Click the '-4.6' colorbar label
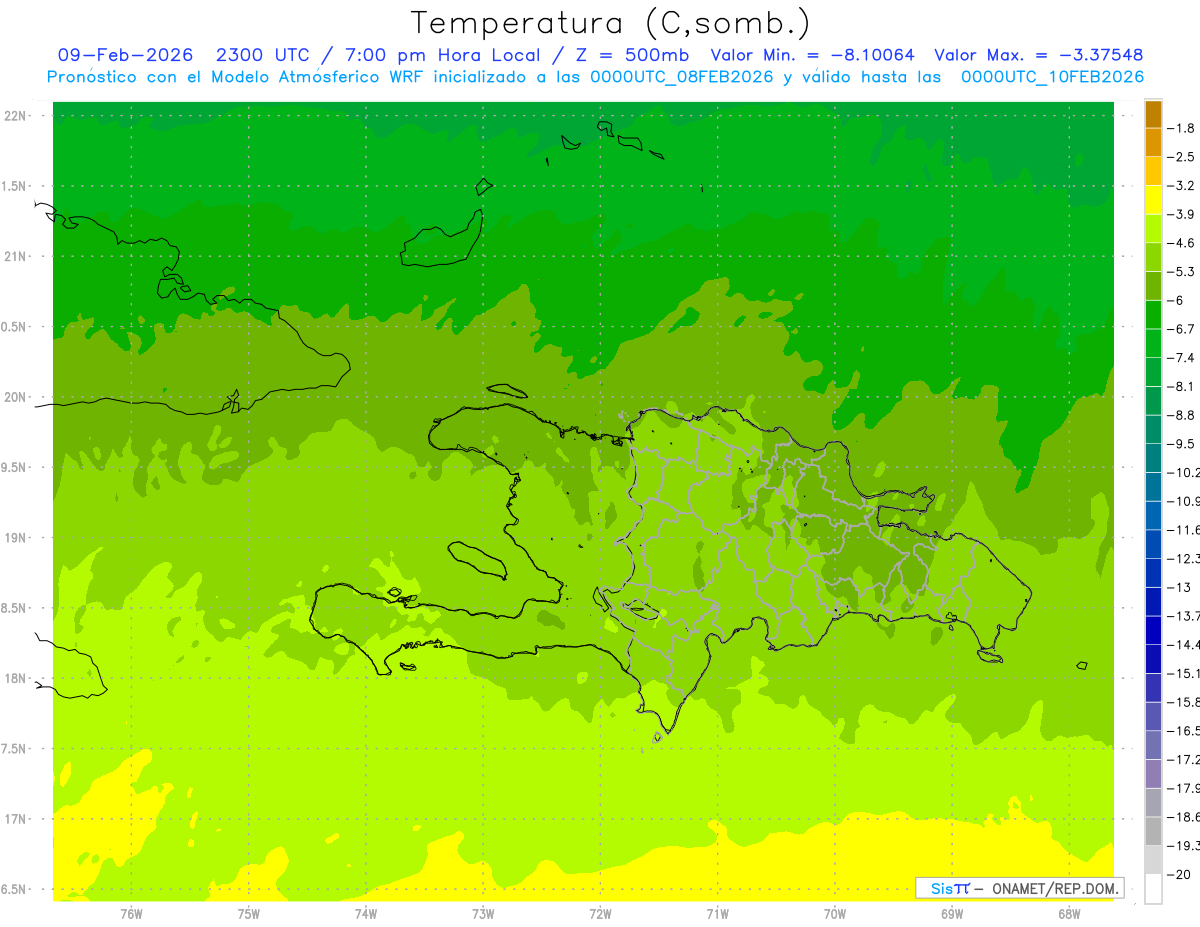The image size is (1200, 927). [x=1181, y=243]
